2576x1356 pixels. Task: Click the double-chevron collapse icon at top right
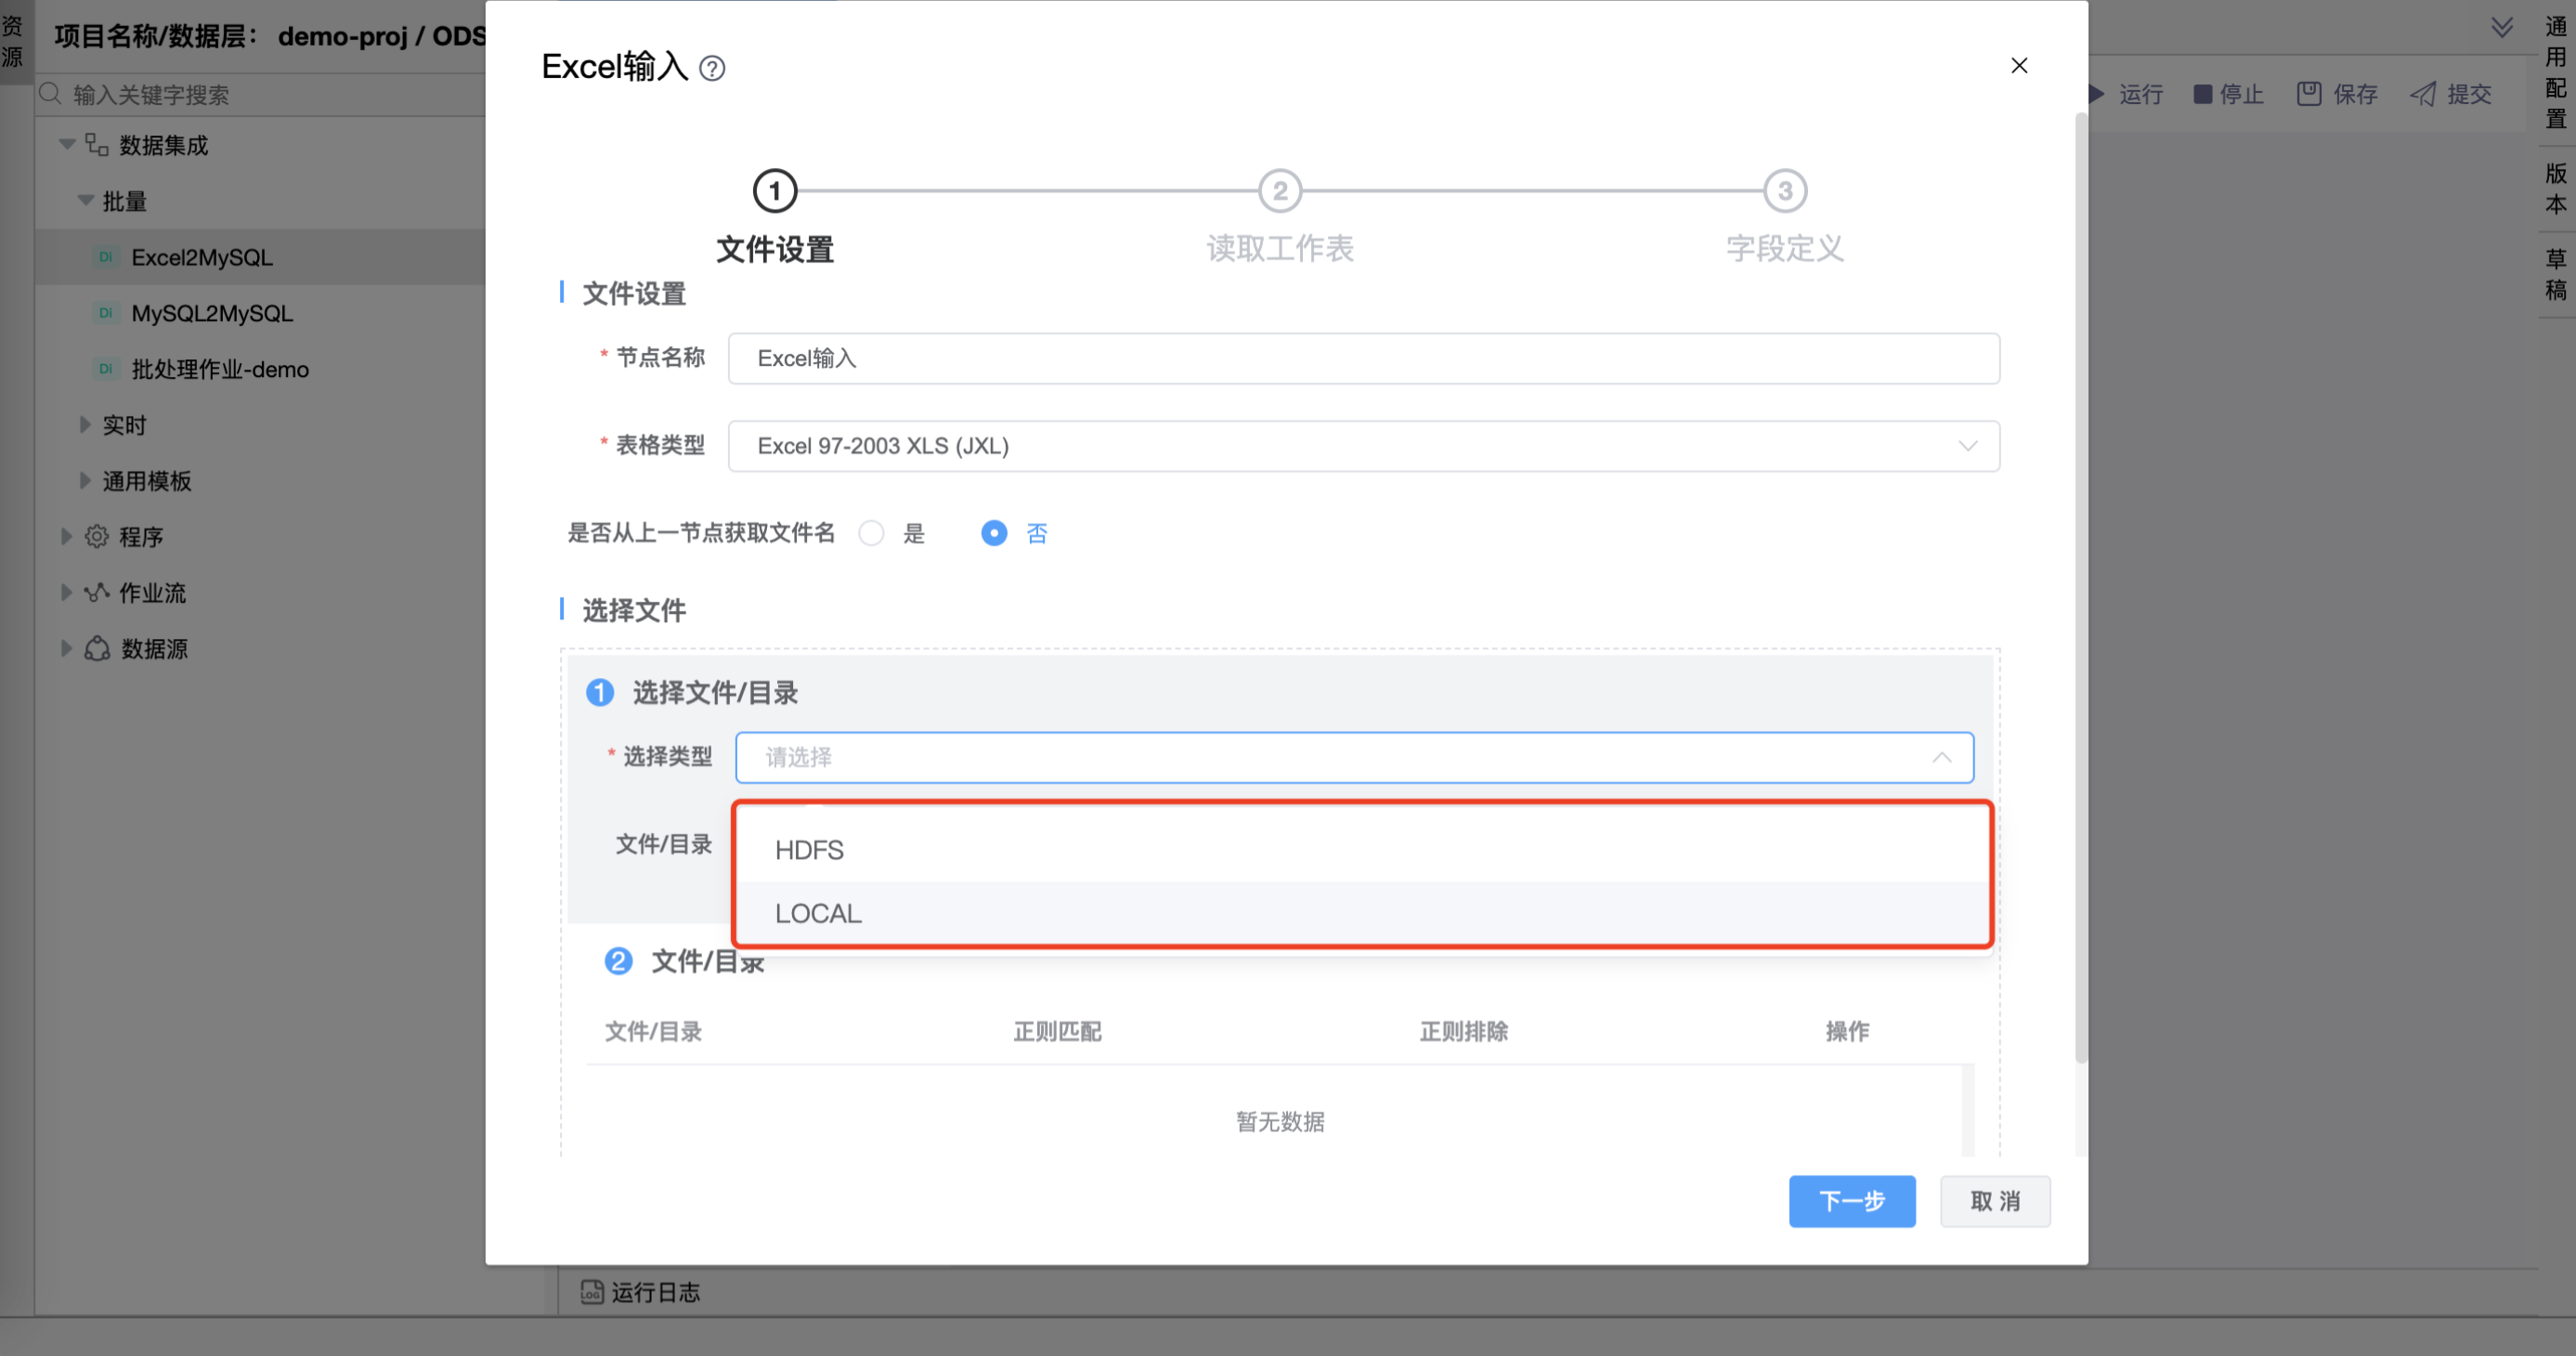click(x=2503, y=27)
